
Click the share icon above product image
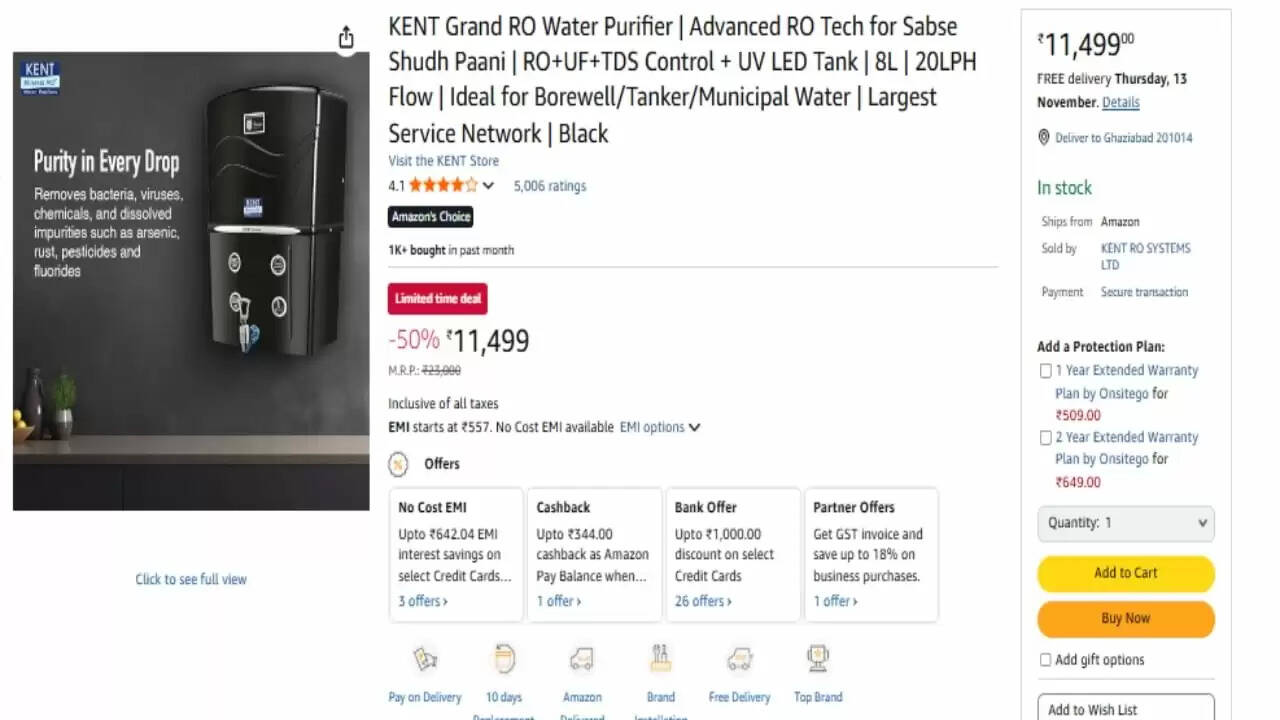coord(345,35)
